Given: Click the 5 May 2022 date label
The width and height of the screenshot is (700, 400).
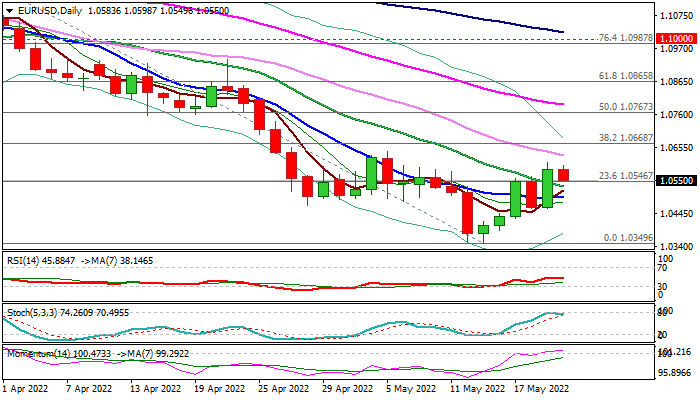Looking at the screenshot, I should coord(412,387).
